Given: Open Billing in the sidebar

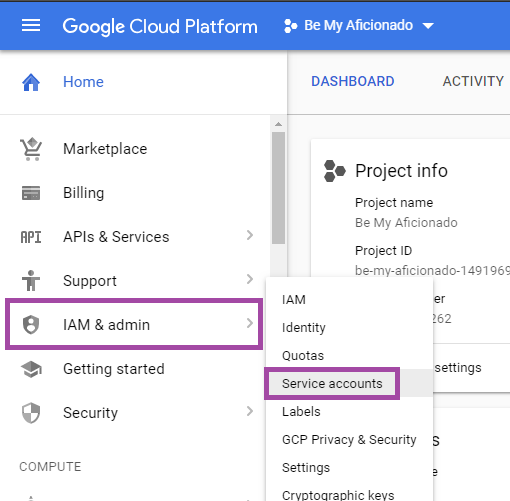Looking at the screenshot, I should pos(84,193).
